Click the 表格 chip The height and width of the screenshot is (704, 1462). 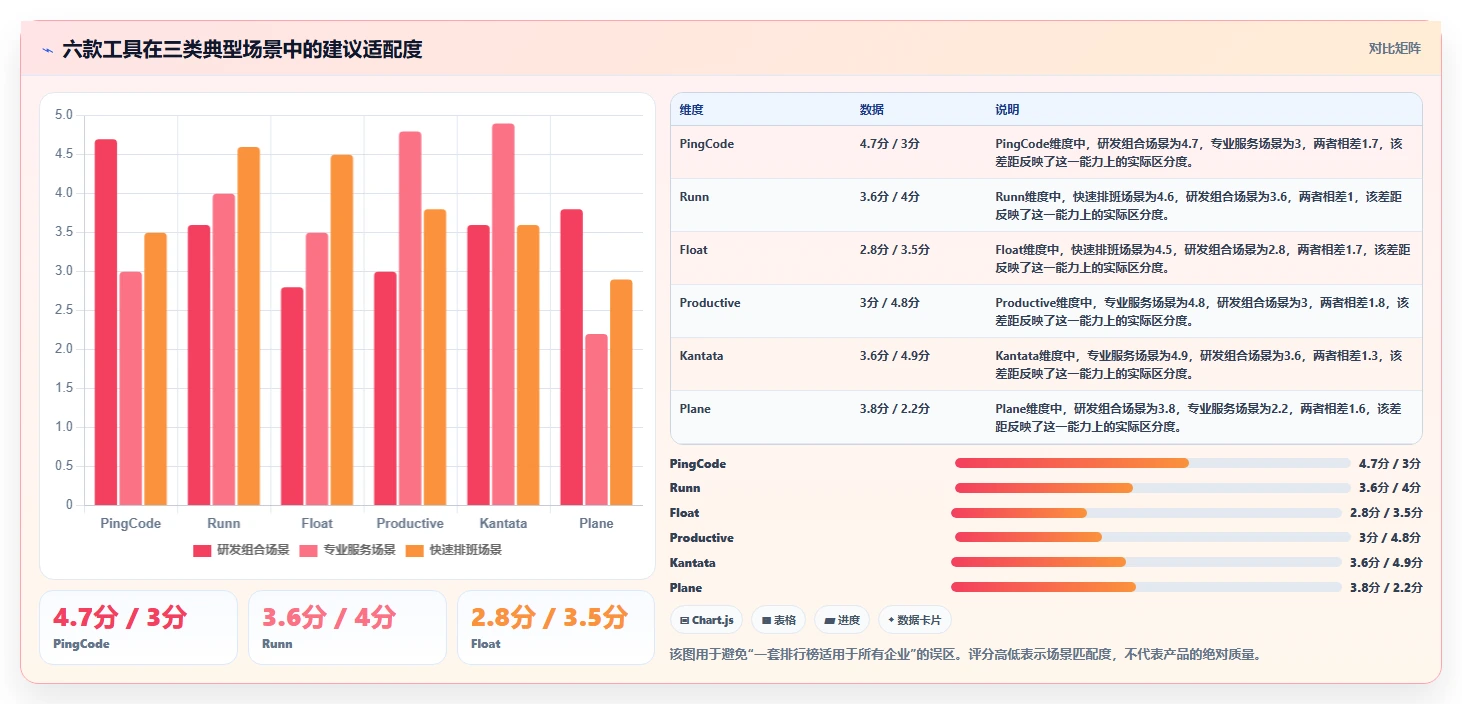click(x=779, y=620)
